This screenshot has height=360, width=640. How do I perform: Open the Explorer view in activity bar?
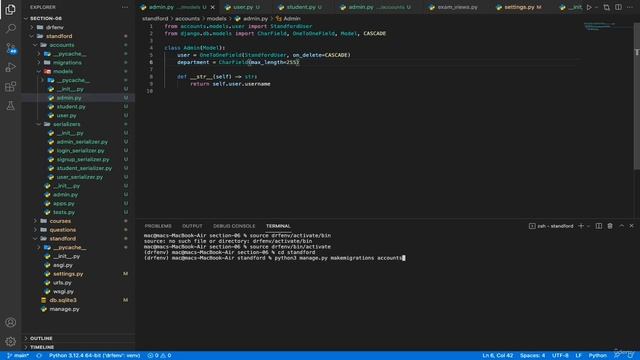[x=11, y=9]
